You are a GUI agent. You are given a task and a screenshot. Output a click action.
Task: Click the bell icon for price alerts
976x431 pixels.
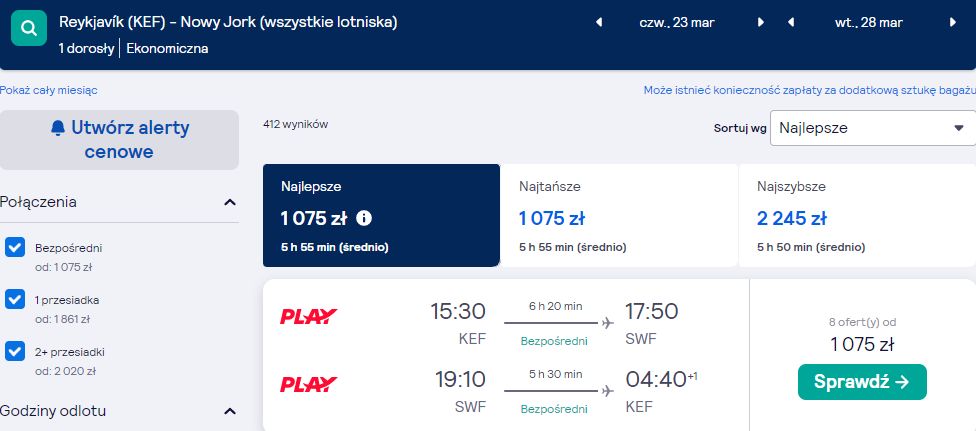[x=58, y=128]
